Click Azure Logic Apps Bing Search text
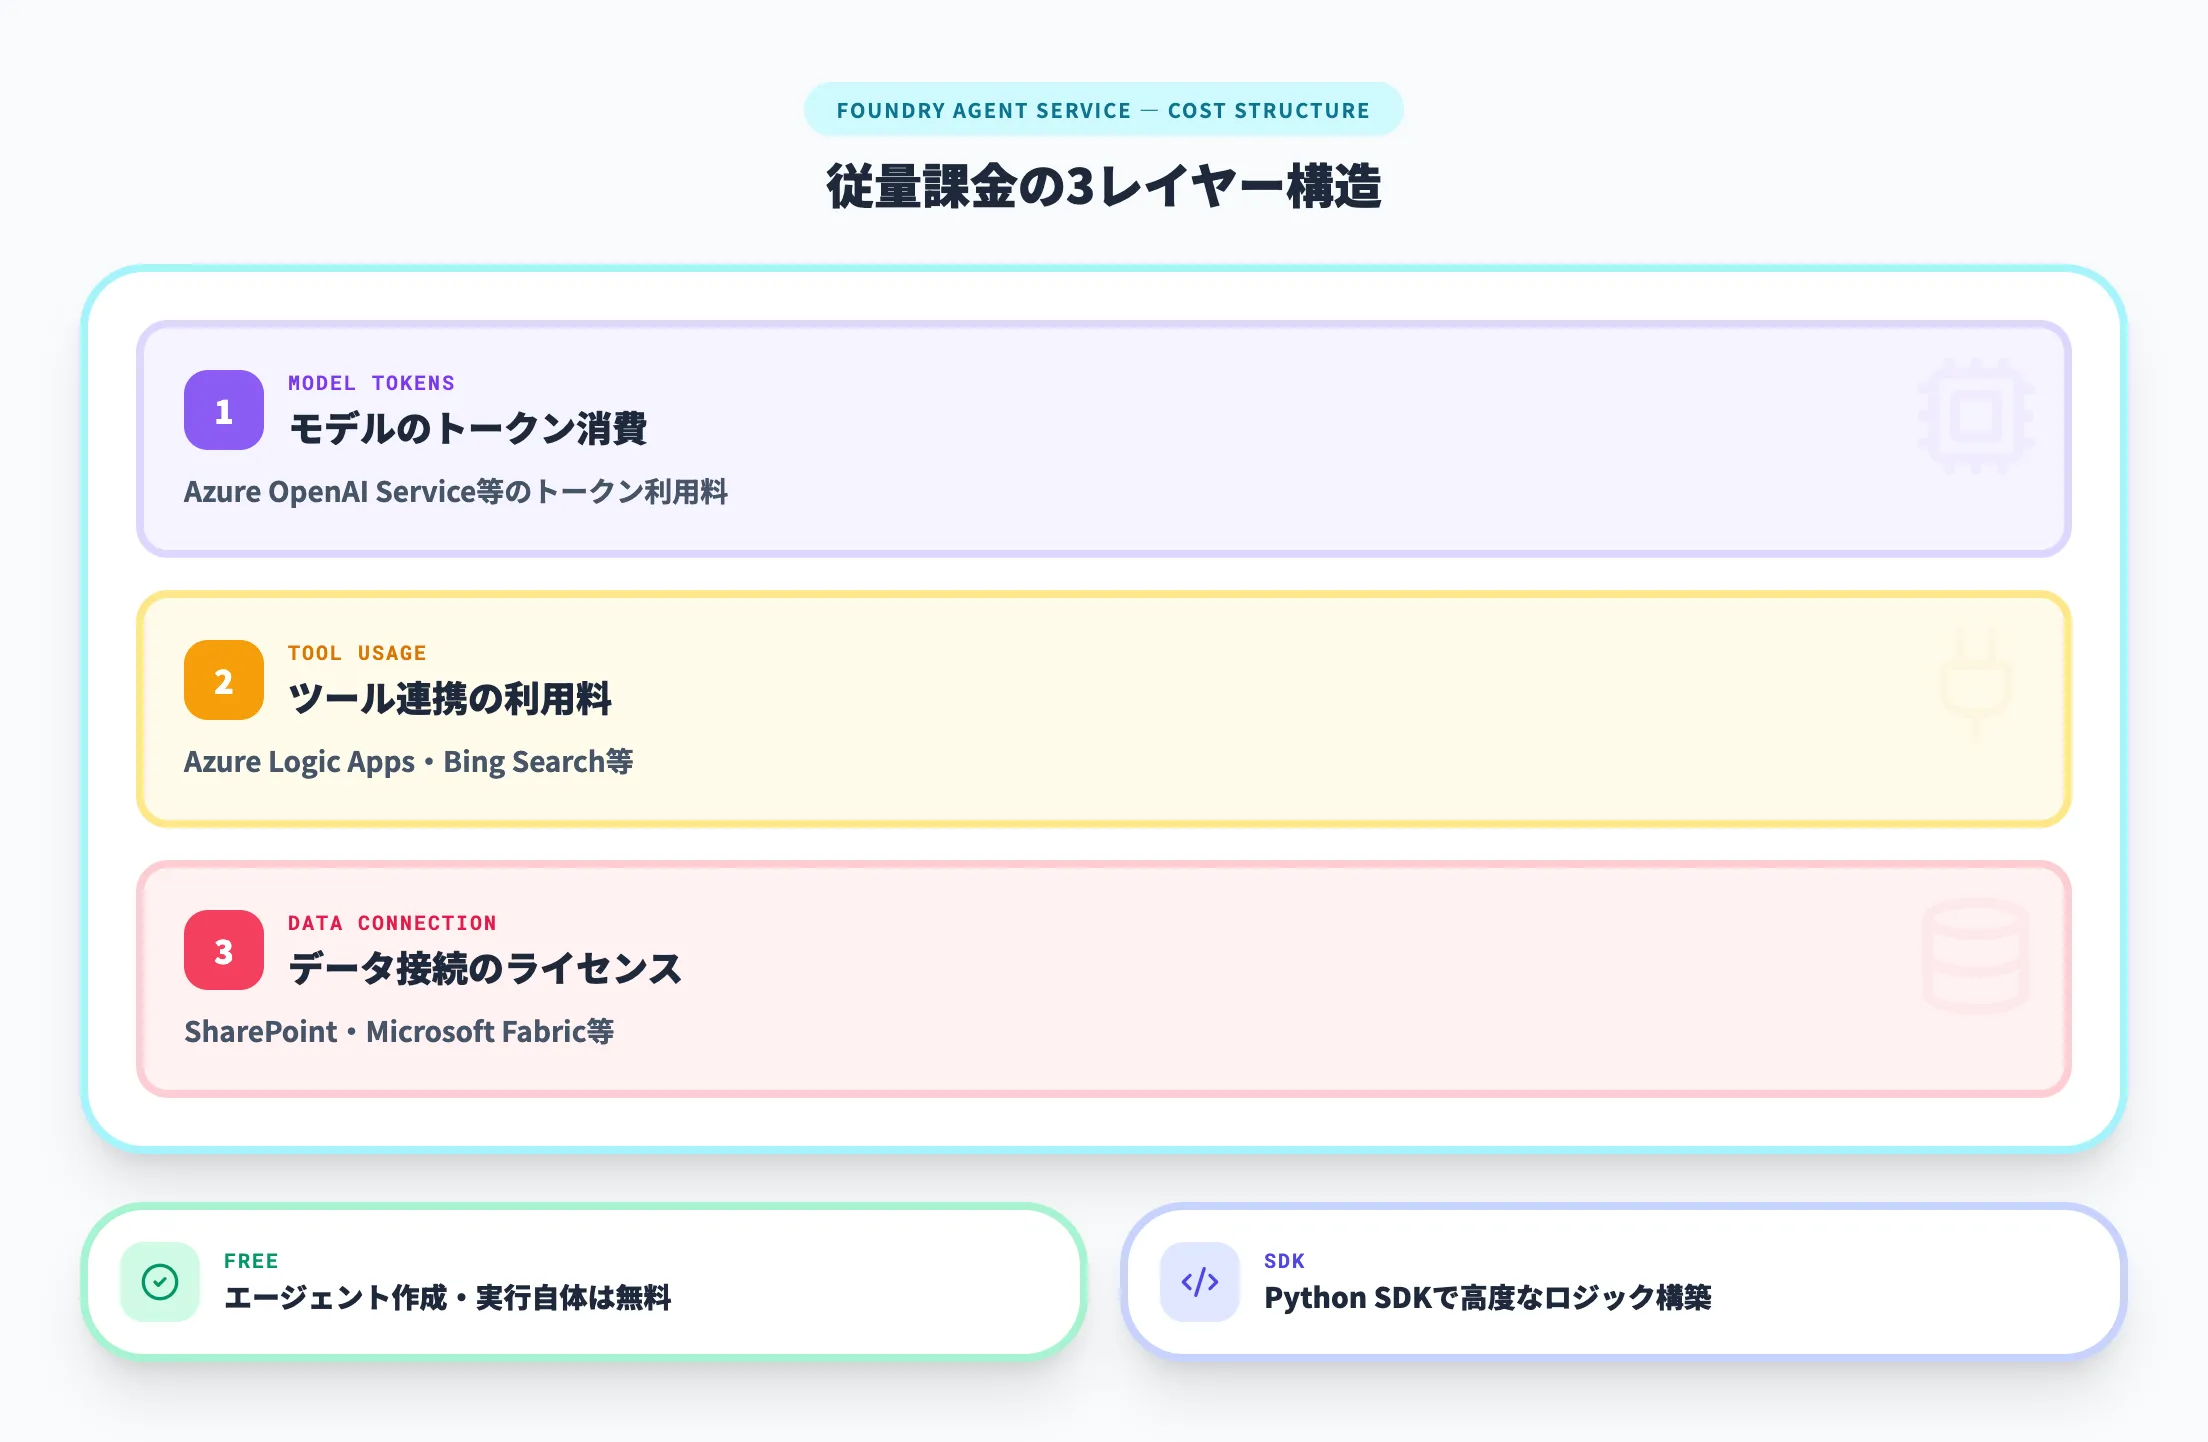The width and height of the screenshot is (2208, 1442). click(408, 762)
